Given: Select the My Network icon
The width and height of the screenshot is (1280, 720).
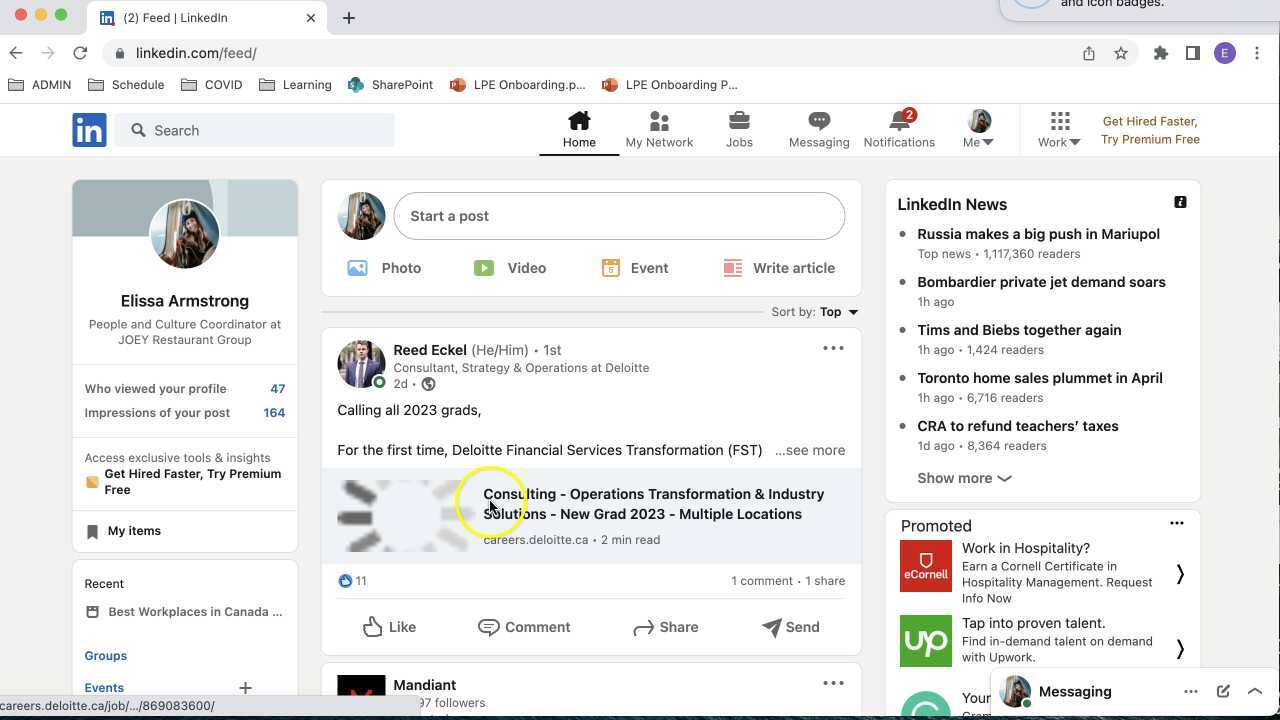Looking at the screenshot, I should [x=659, y=128].
